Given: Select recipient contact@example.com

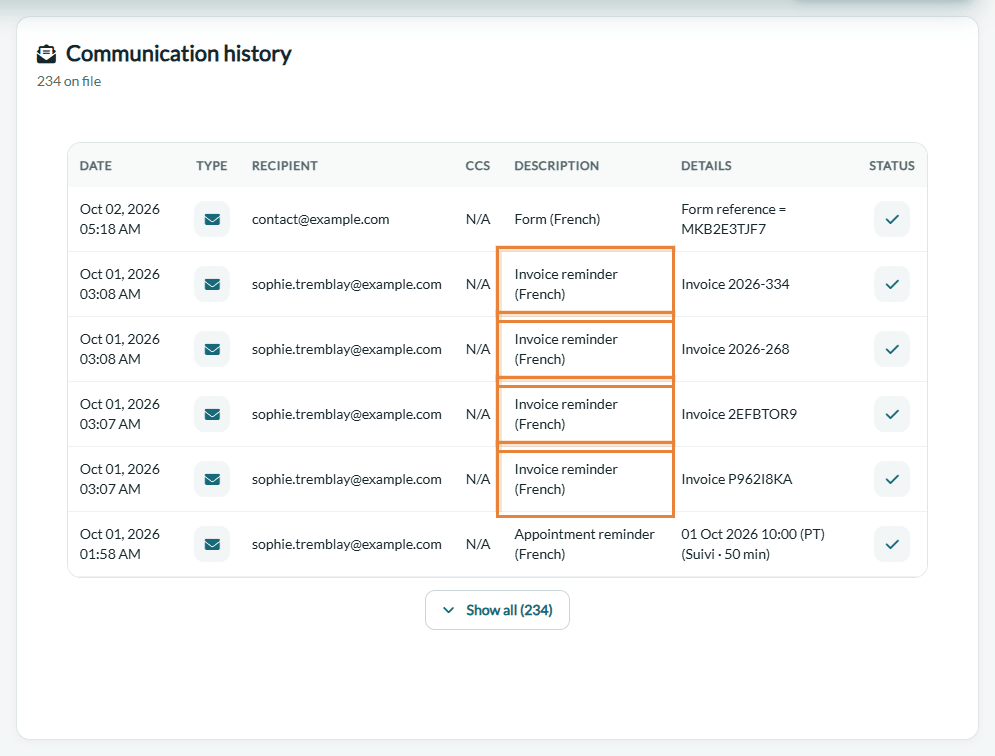Looking at the screenshot, I should tap(320, 219).
